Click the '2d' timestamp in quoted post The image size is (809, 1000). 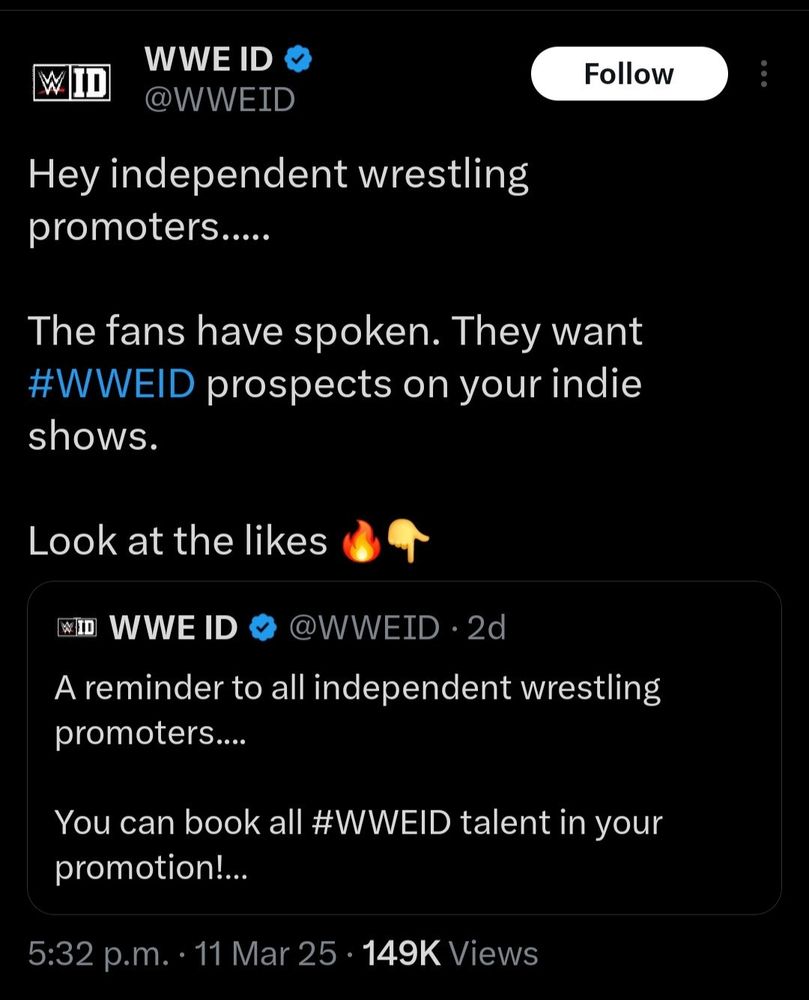[487, 628]
